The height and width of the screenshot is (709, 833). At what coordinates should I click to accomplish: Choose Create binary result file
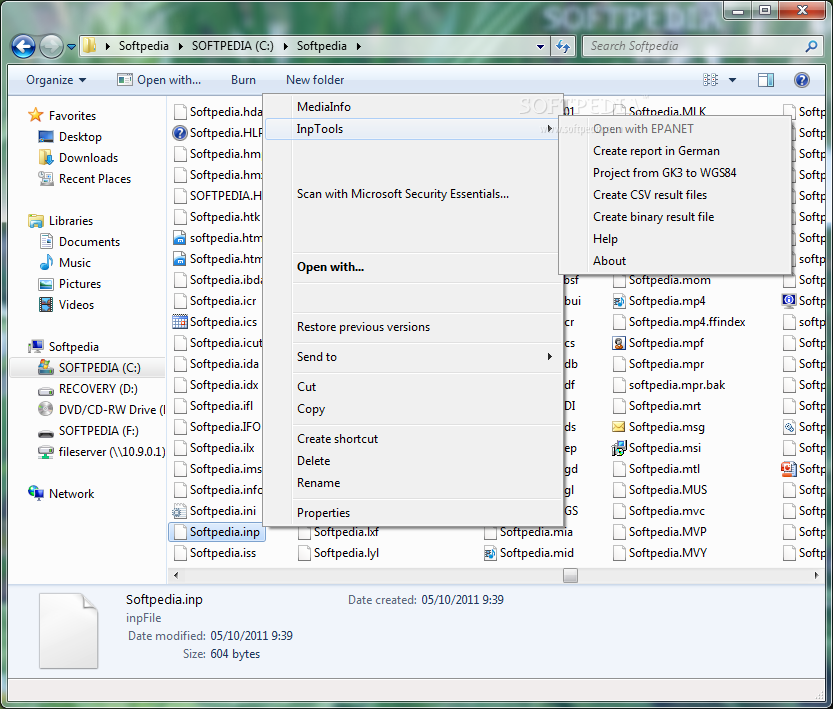click(x=675, y=217)
